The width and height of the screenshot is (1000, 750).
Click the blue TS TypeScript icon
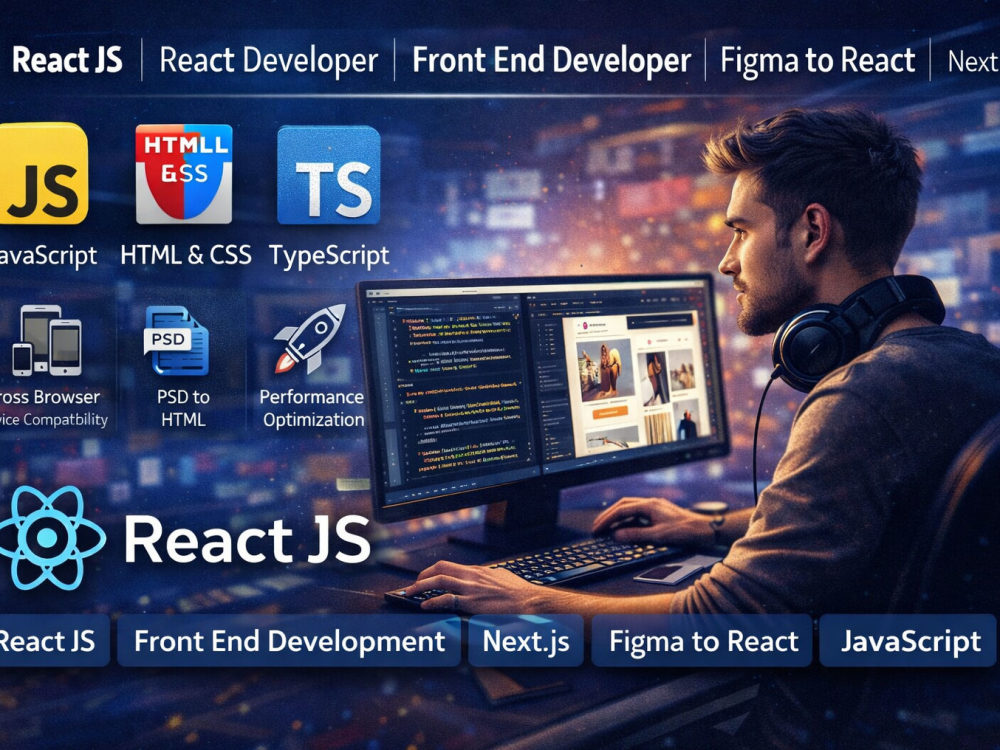click(x=328, y=175)
